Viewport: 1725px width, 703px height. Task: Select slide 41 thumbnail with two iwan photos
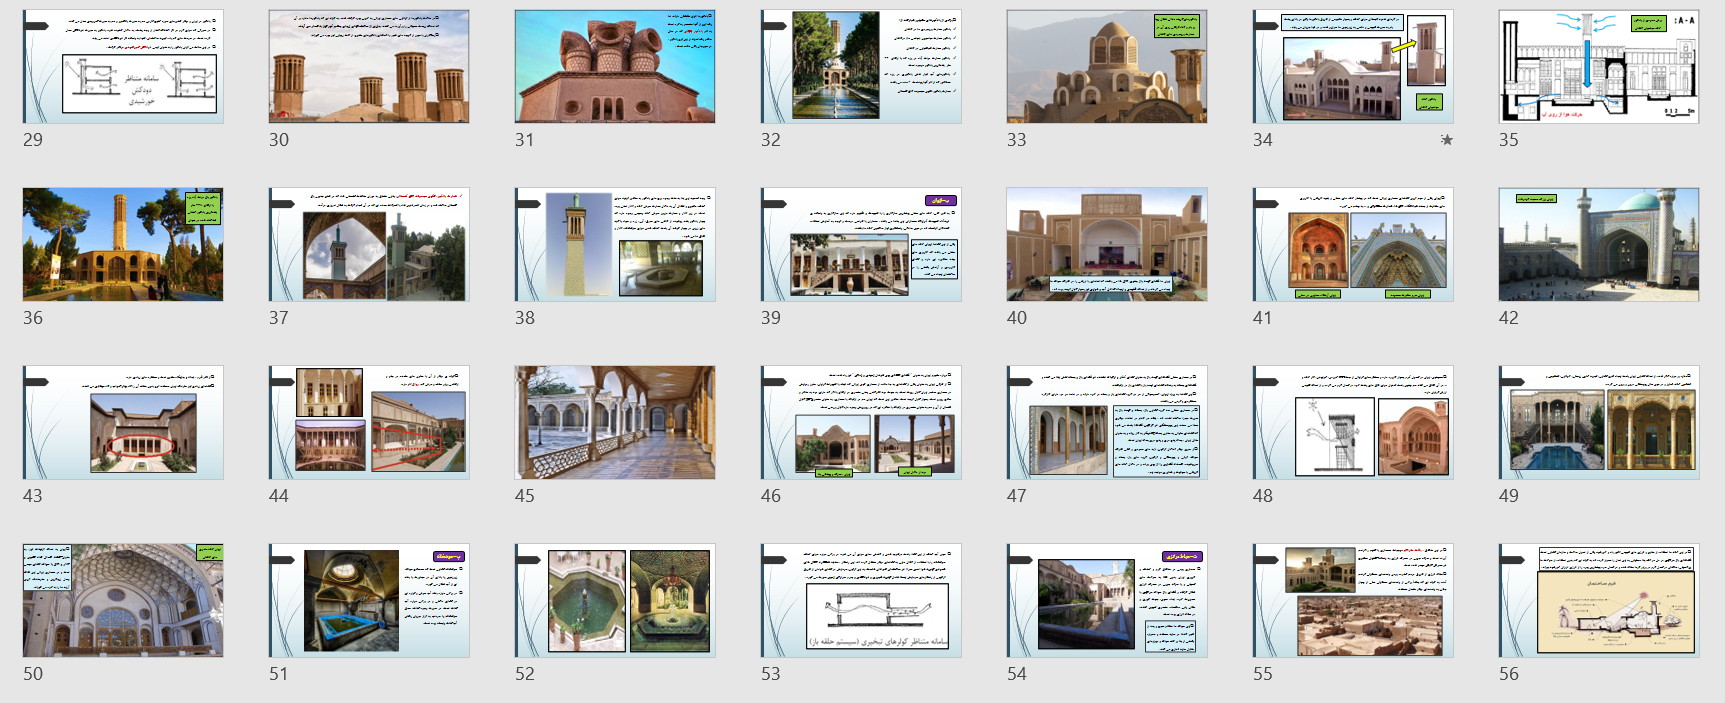click(1353, 245)
